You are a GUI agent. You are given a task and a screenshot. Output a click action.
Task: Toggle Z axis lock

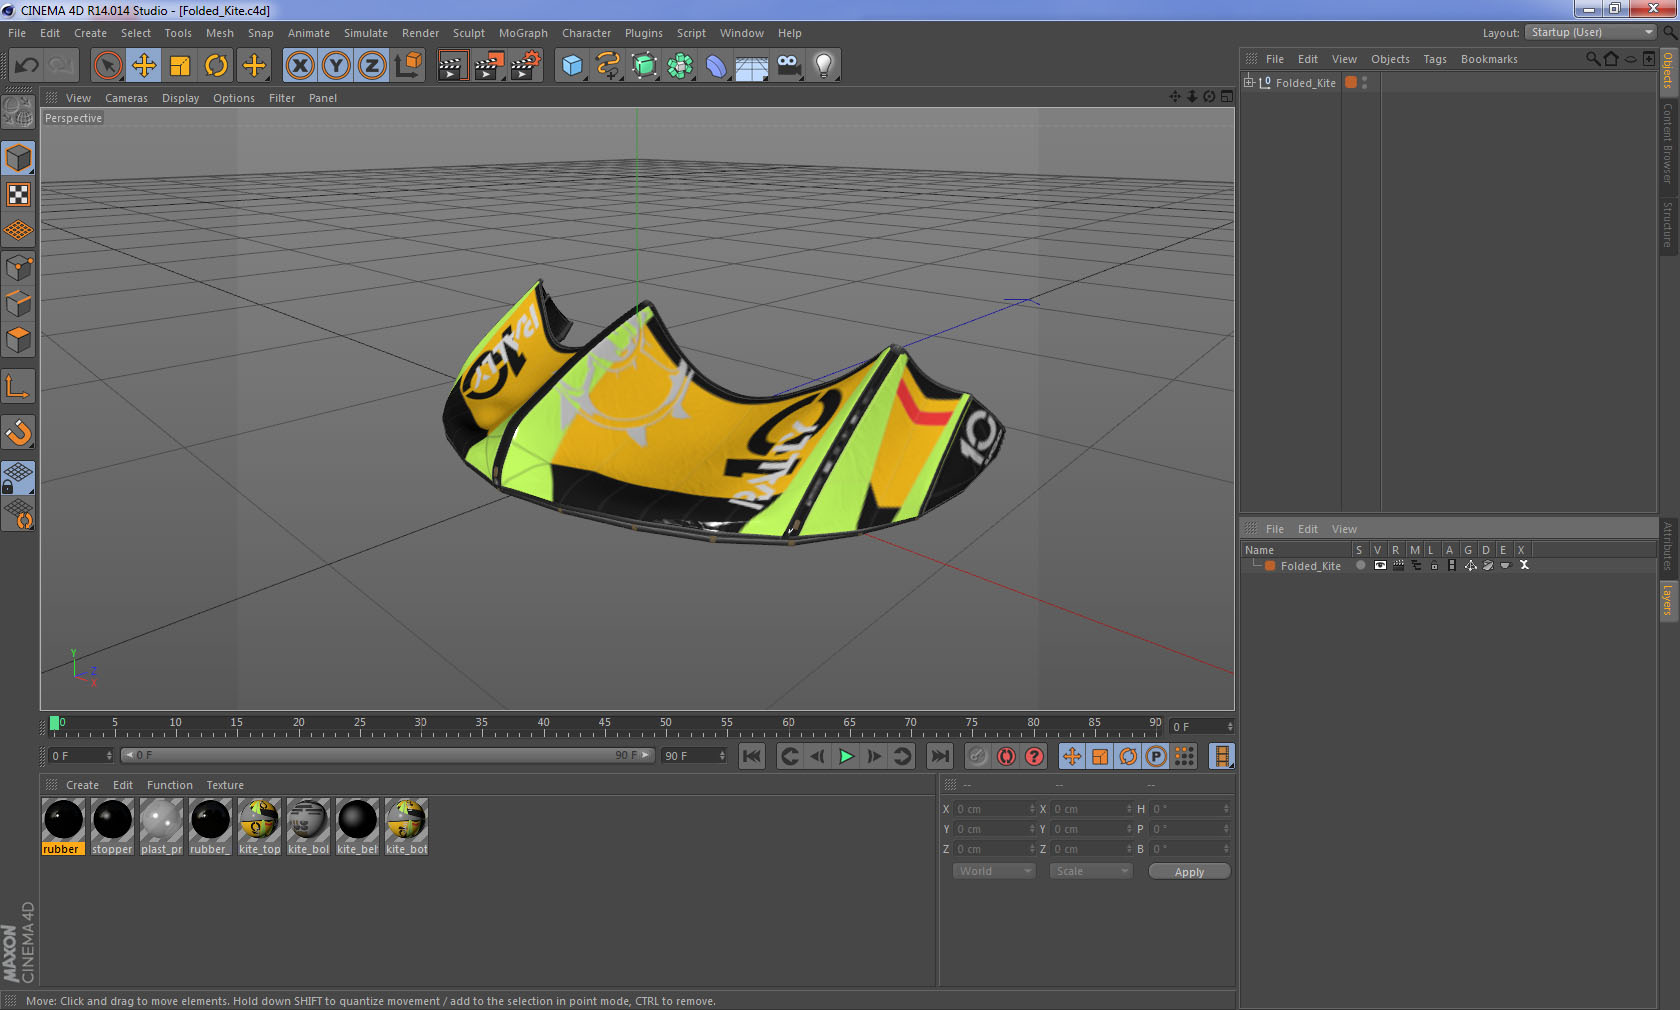click(372, 66)
